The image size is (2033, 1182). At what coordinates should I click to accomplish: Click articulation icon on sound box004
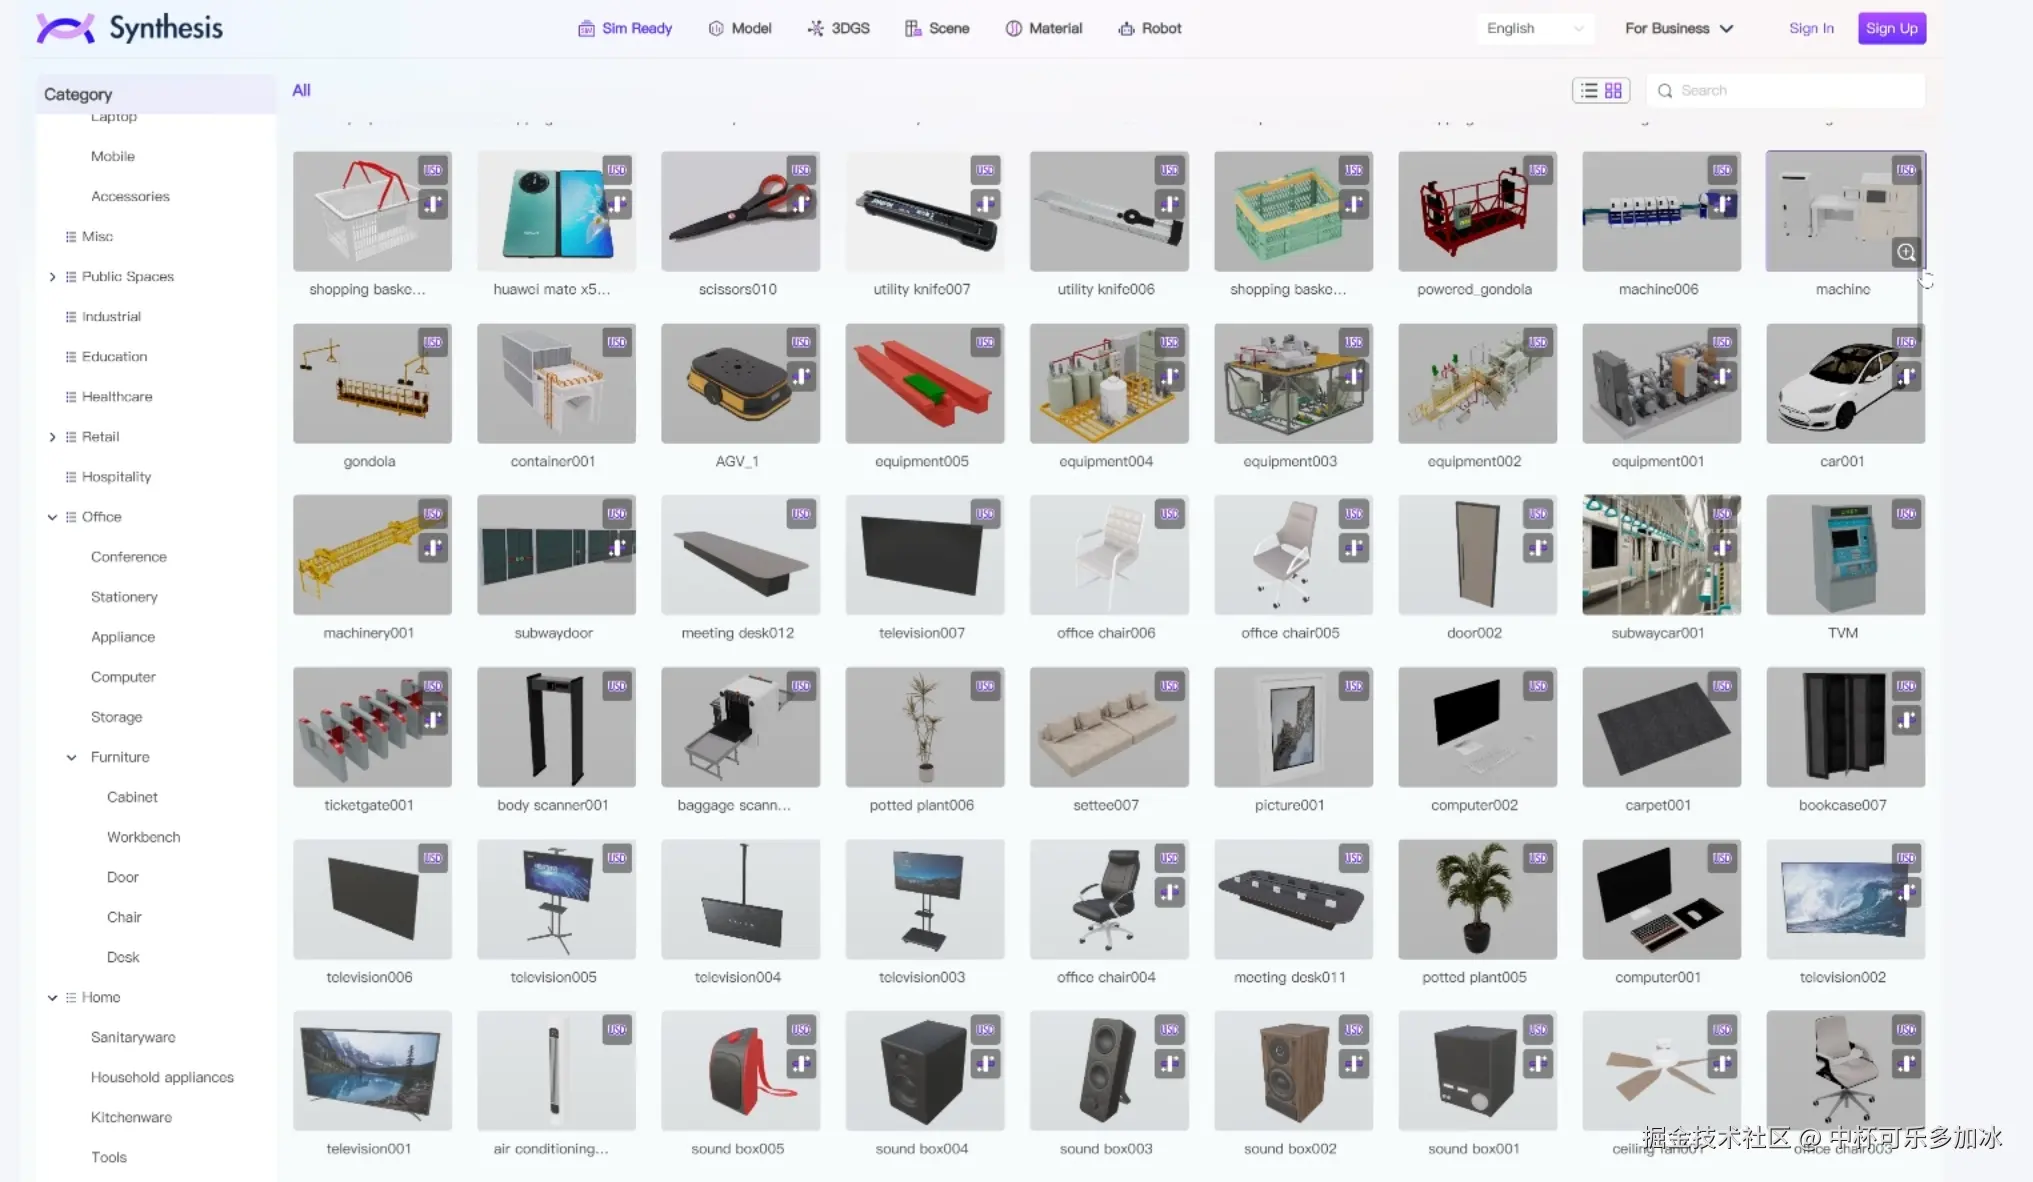click(985, 1064)
